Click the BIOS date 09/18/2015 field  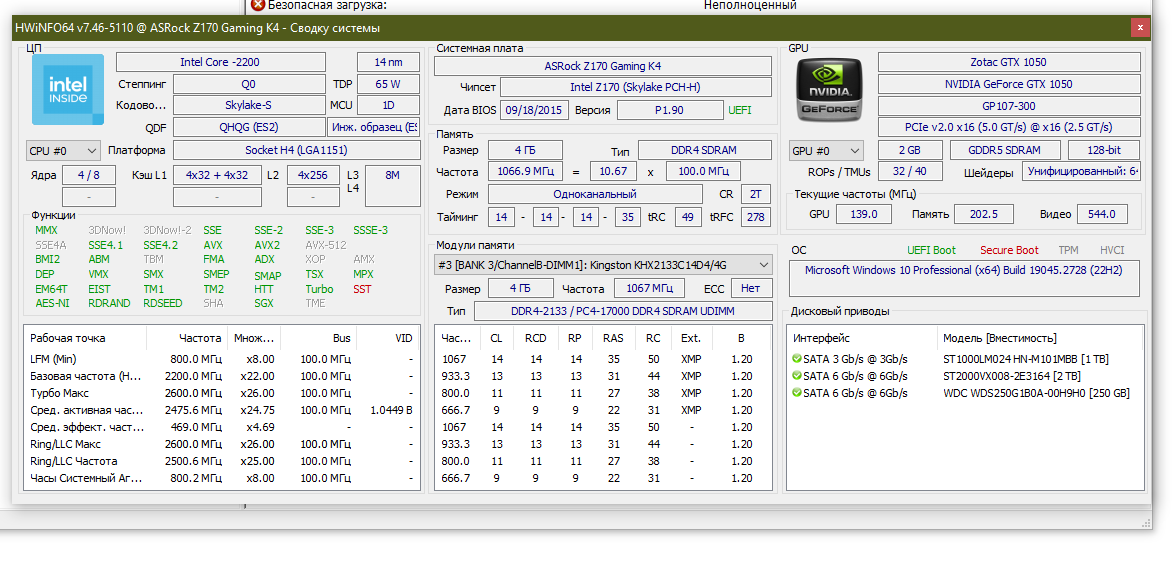(534, 111)
